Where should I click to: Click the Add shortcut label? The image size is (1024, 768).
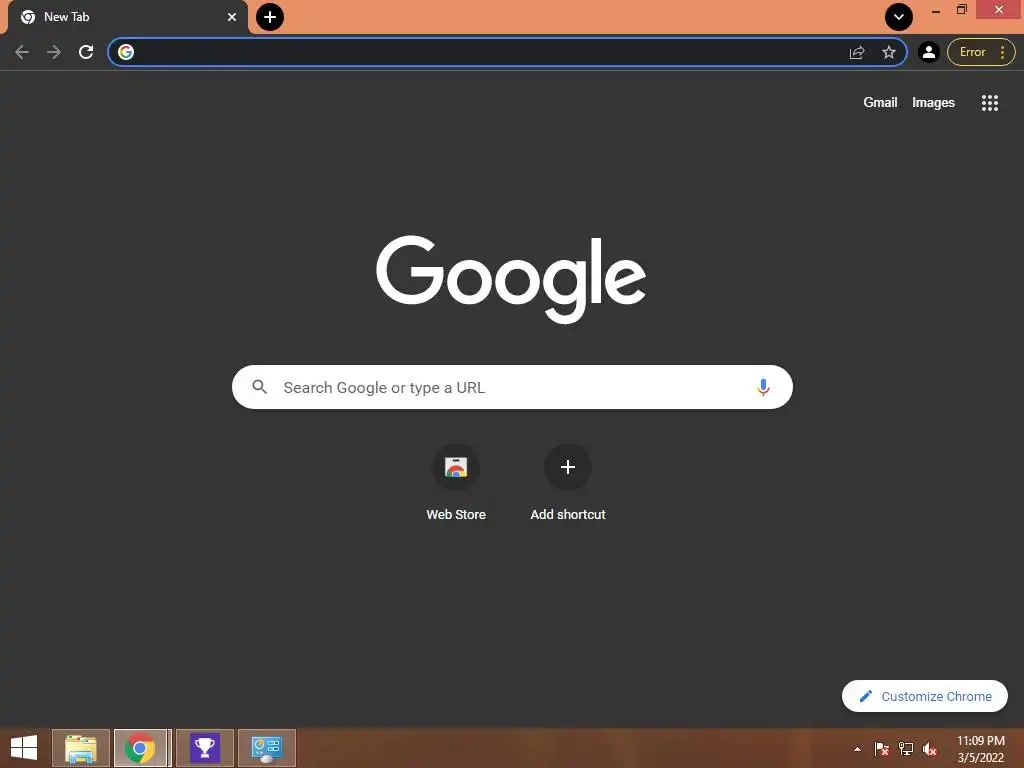coord(568,515)
